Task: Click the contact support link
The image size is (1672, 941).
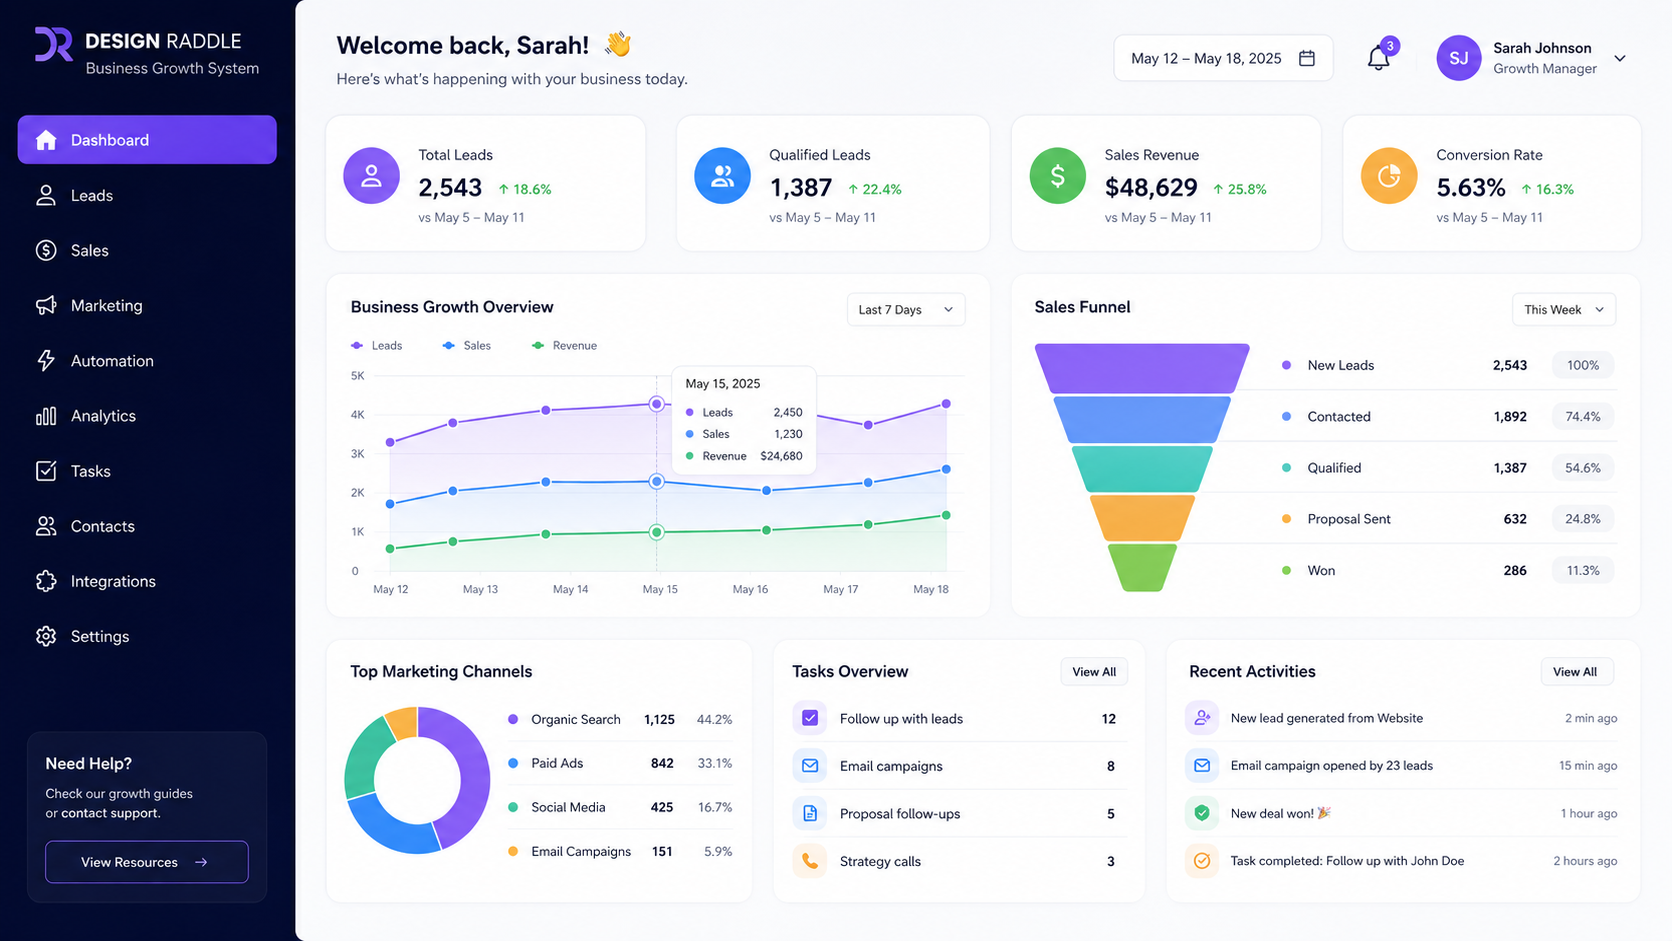Action: point(110,813)
